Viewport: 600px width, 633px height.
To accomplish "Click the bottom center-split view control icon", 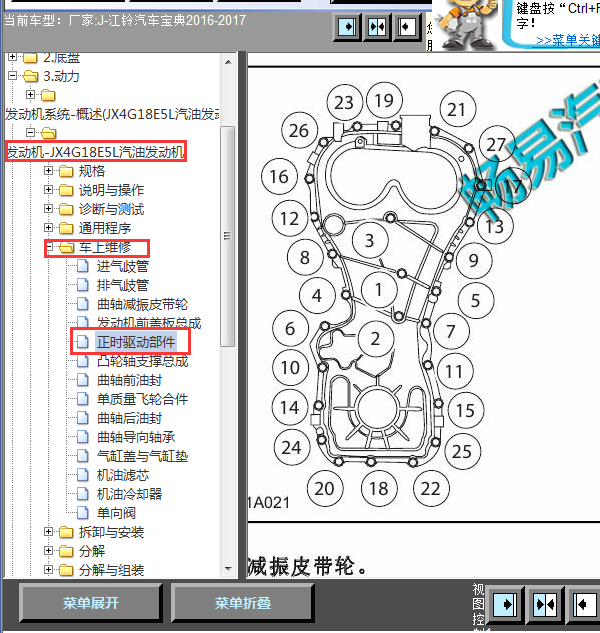I will (545, 604).
